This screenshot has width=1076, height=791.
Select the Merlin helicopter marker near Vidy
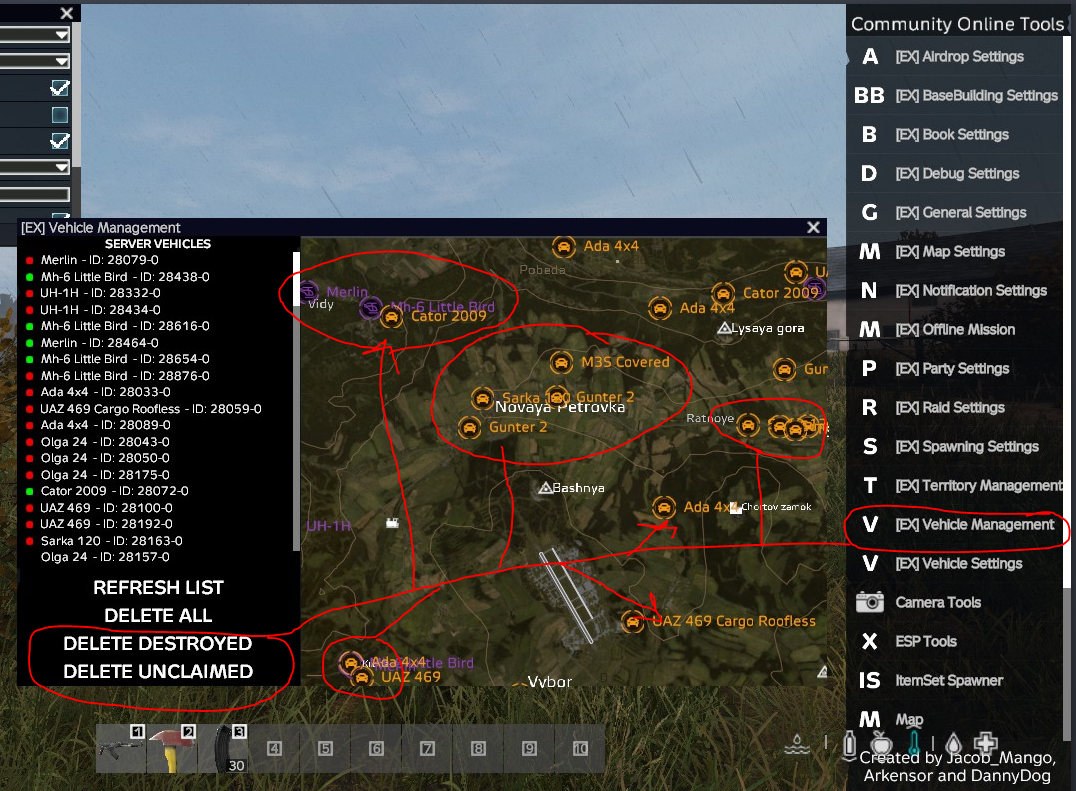pos(308,292)
